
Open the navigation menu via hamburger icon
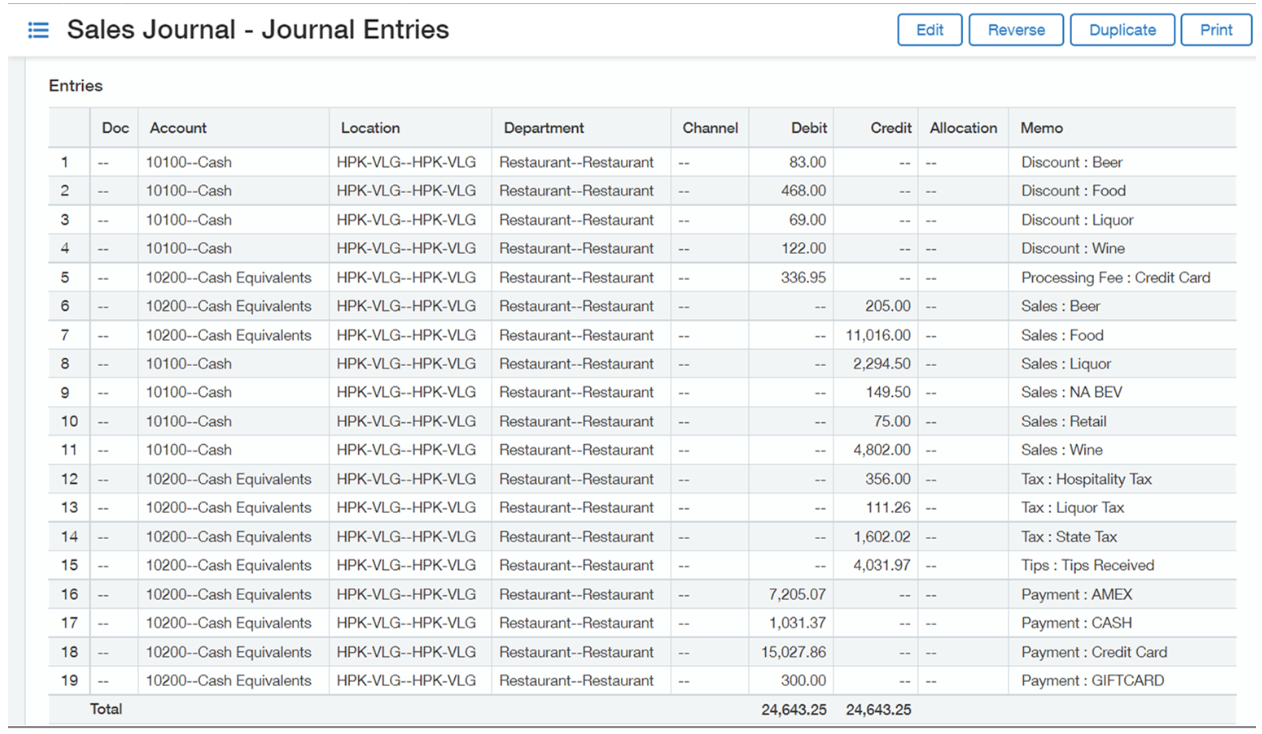38,29
